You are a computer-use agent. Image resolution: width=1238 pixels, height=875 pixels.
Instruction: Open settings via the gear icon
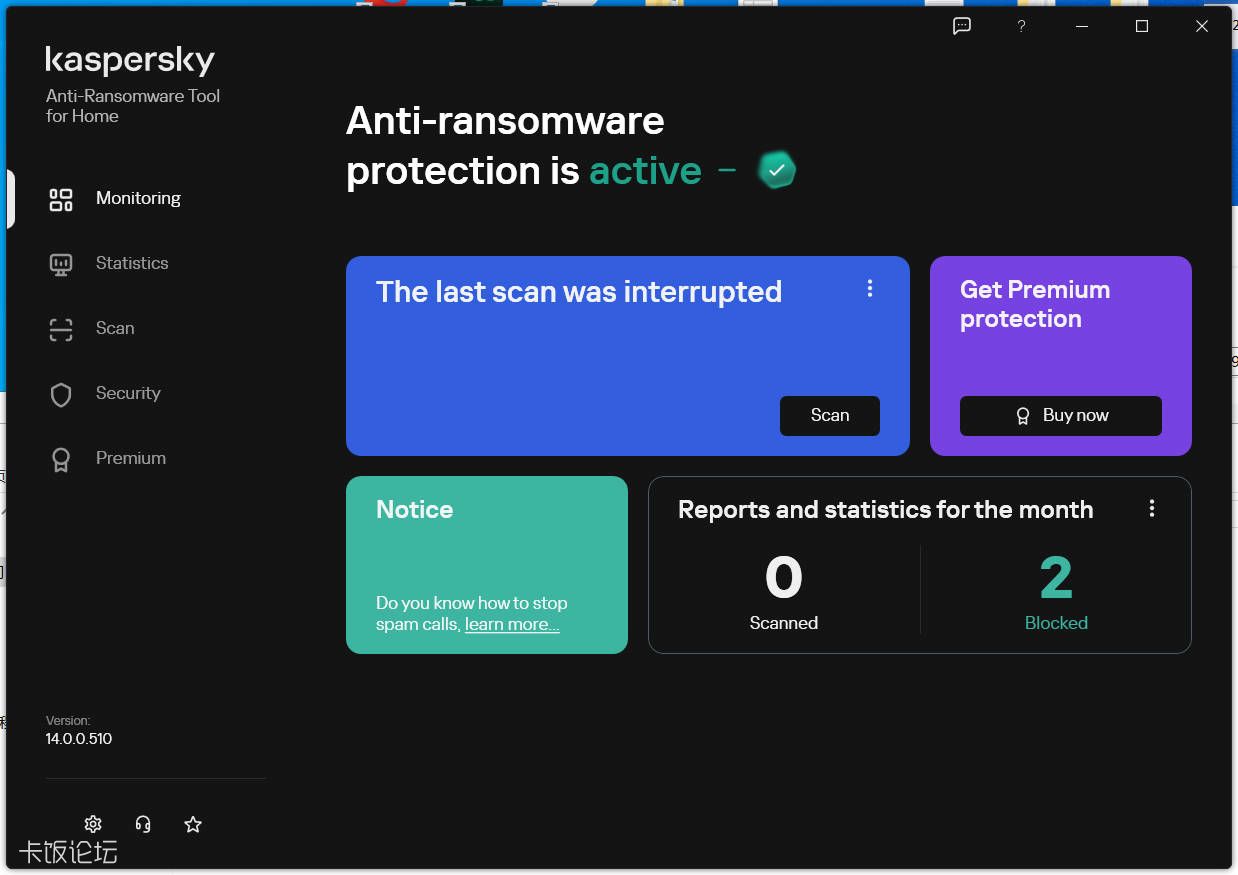point(93,824)
